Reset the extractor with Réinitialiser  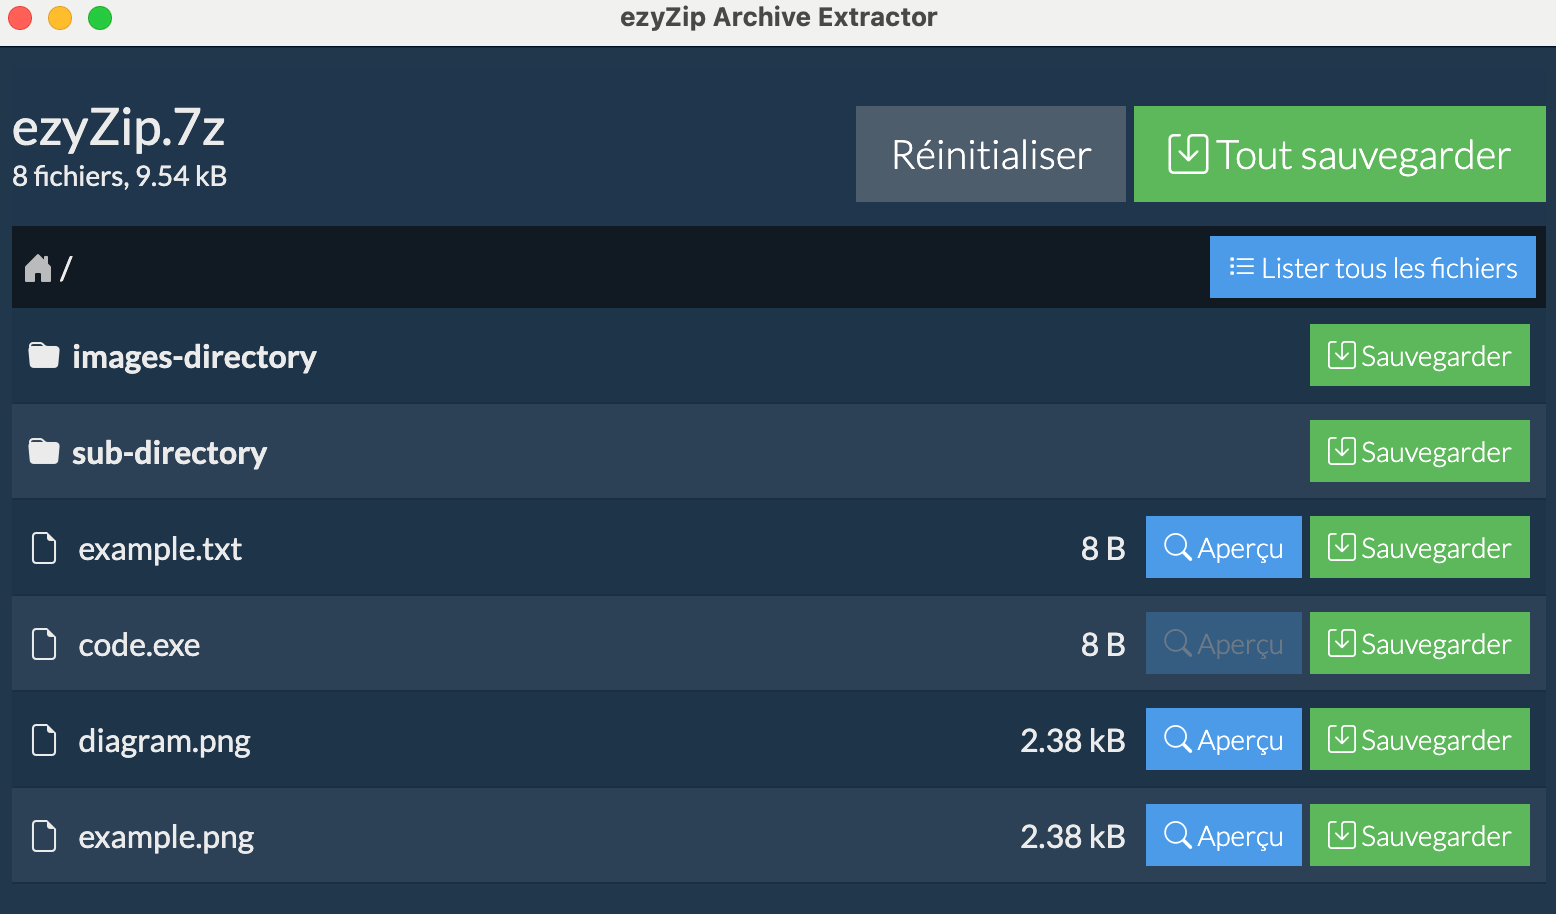[x=991, y=154]
